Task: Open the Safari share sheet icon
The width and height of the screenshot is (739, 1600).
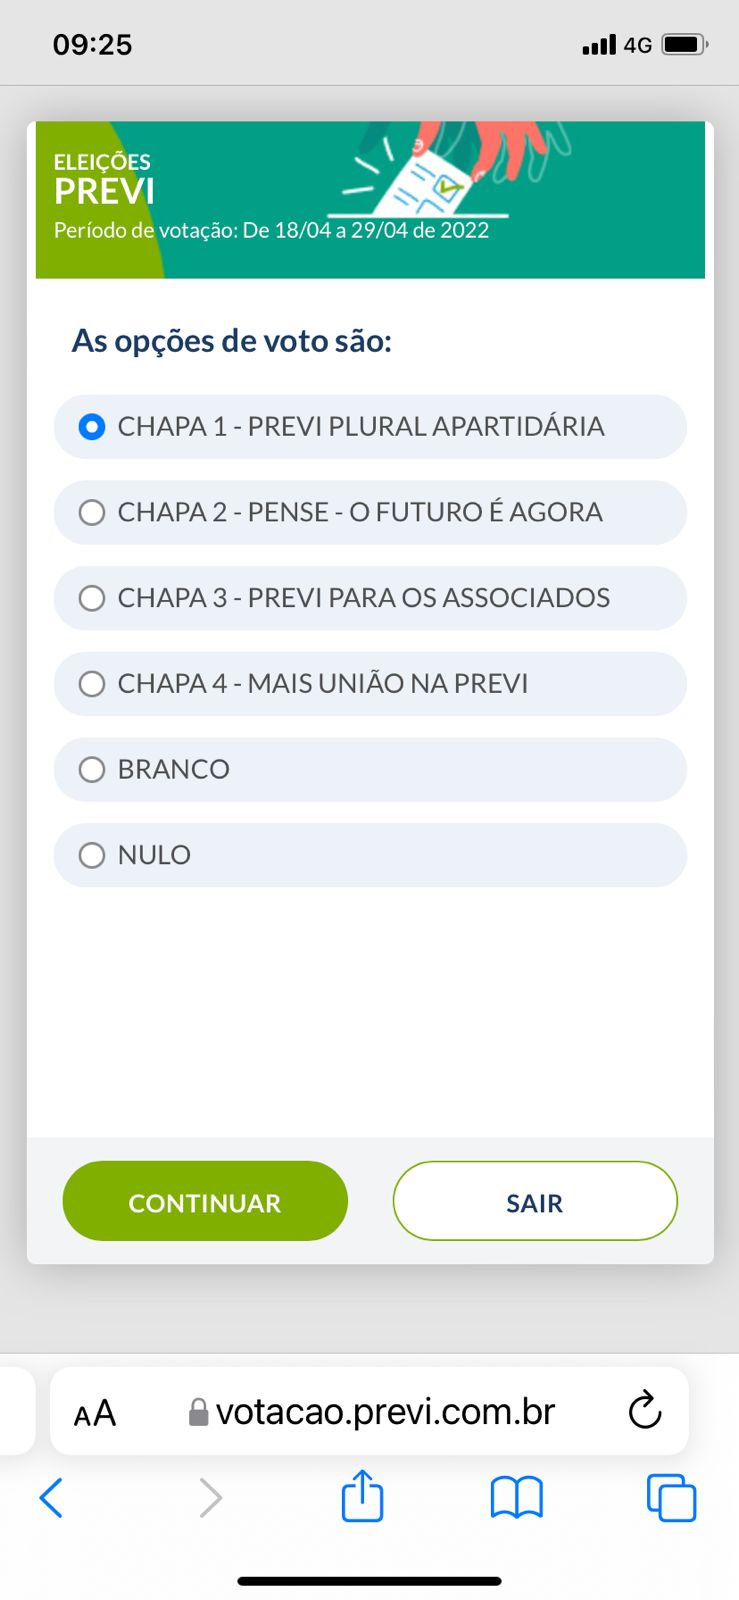Action: click(362, 1496)
